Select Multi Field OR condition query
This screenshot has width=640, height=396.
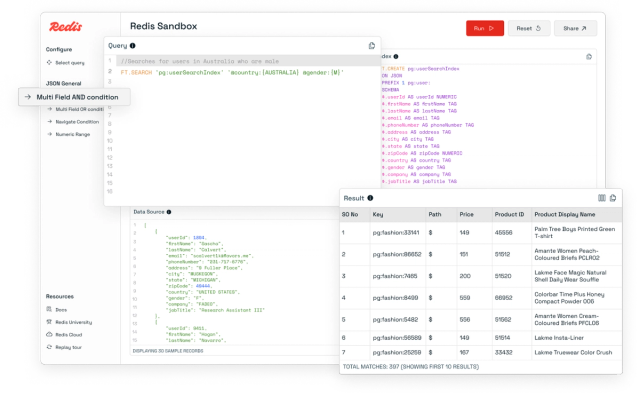(75, 109)
